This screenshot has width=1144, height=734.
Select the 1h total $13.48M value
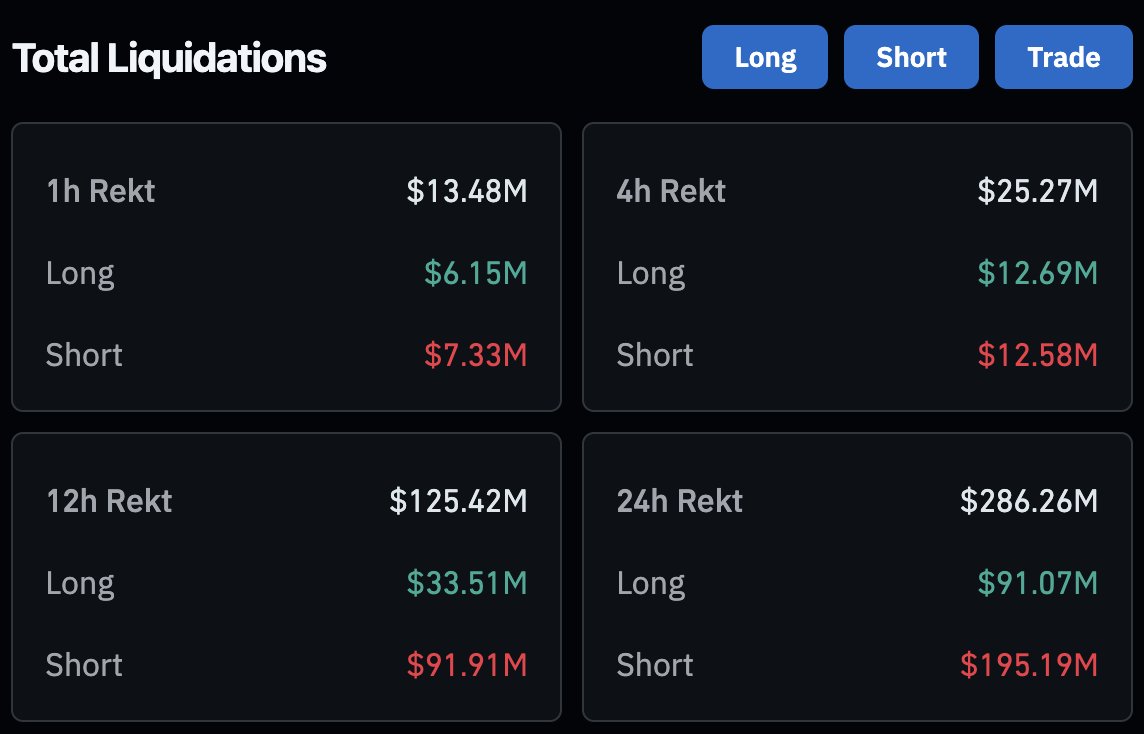467,190
